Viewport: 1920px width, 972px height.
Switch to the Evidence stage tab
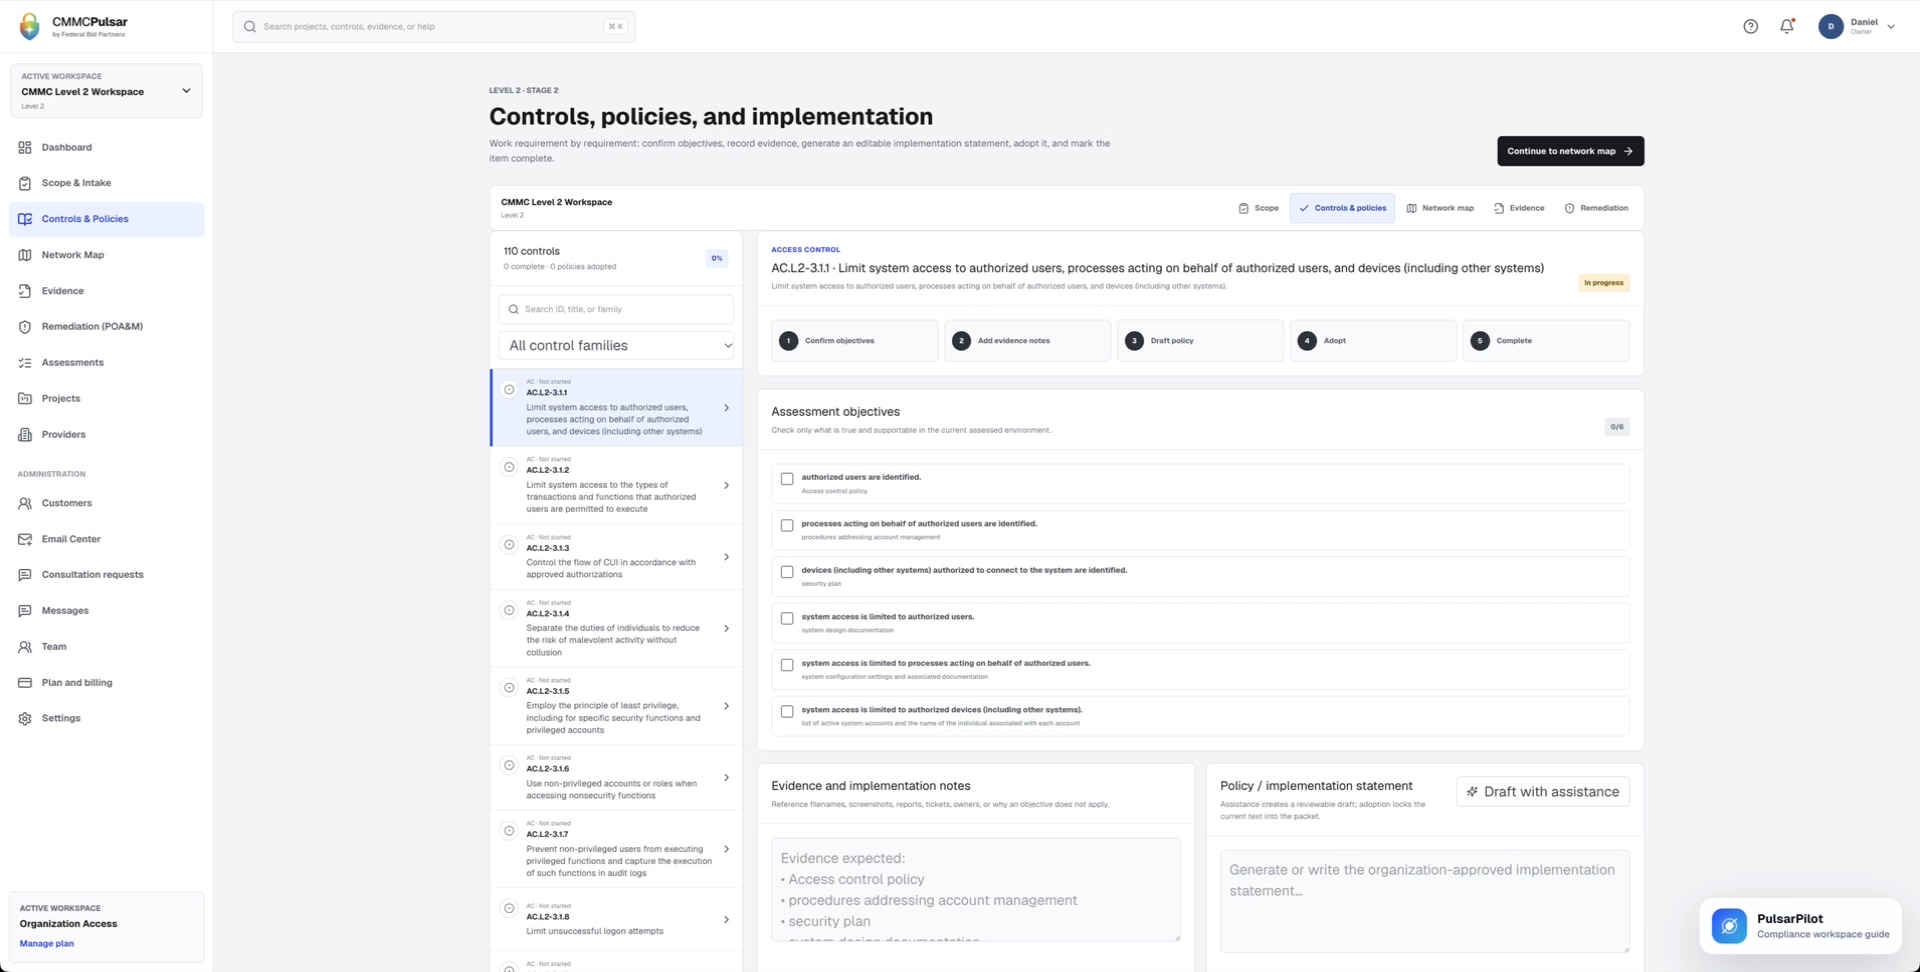pyautogui.click(x=1519, y=208)
